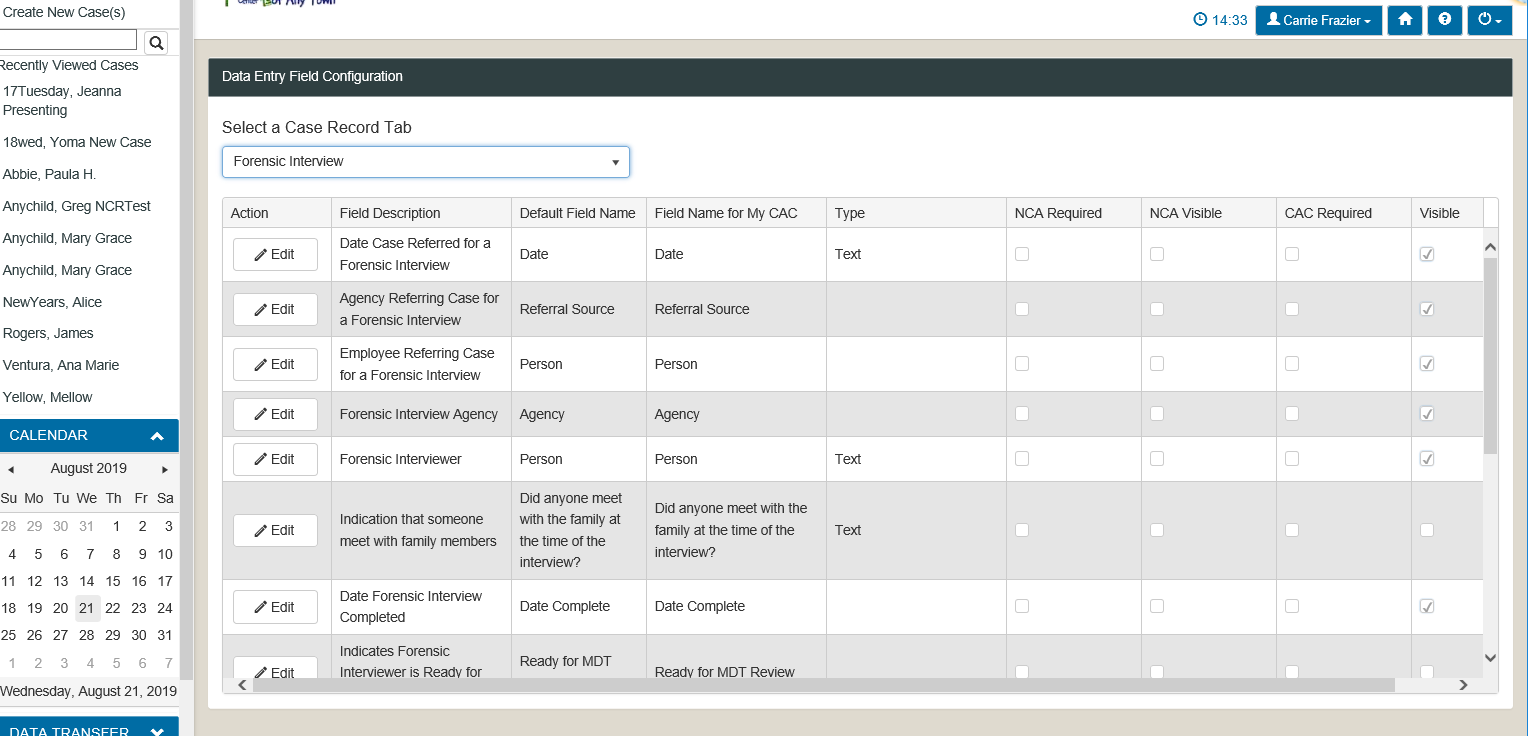Open recent case NewYears, Alice
Image resolution: width=1528 pixels, height=736 pixels.
pos(52,302)
